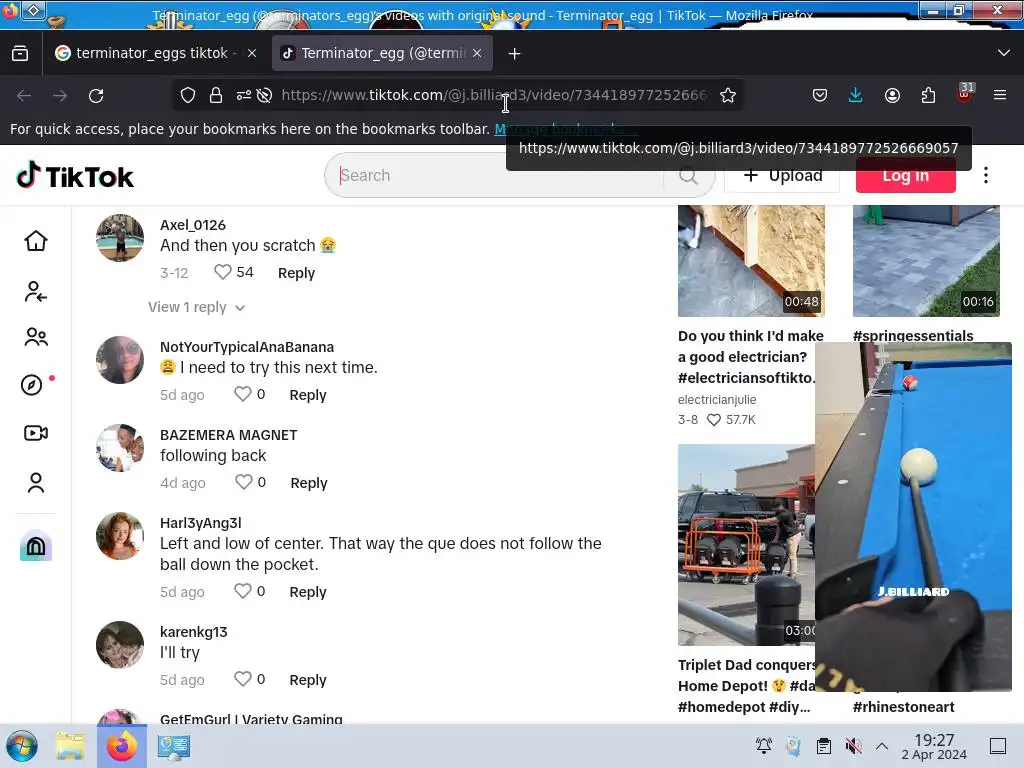Click the extension icon with 31 badge
The height and width of the screenshot is (768, 1024).
tap(964, 93)
